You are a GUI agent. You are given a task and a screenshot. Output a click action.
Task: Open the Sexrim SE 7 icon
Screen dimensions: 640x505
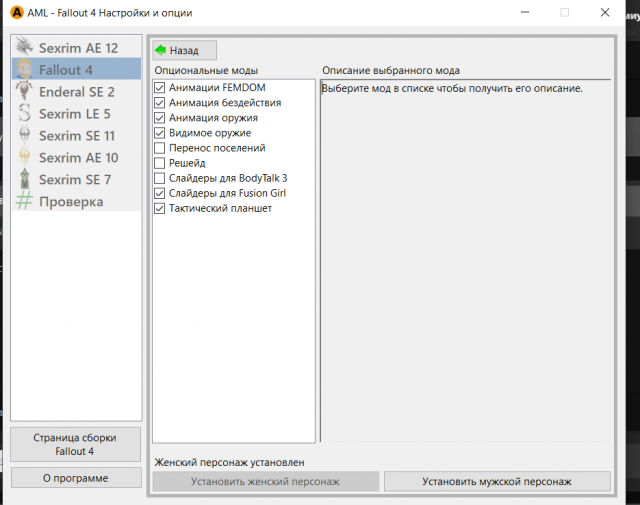25,180
